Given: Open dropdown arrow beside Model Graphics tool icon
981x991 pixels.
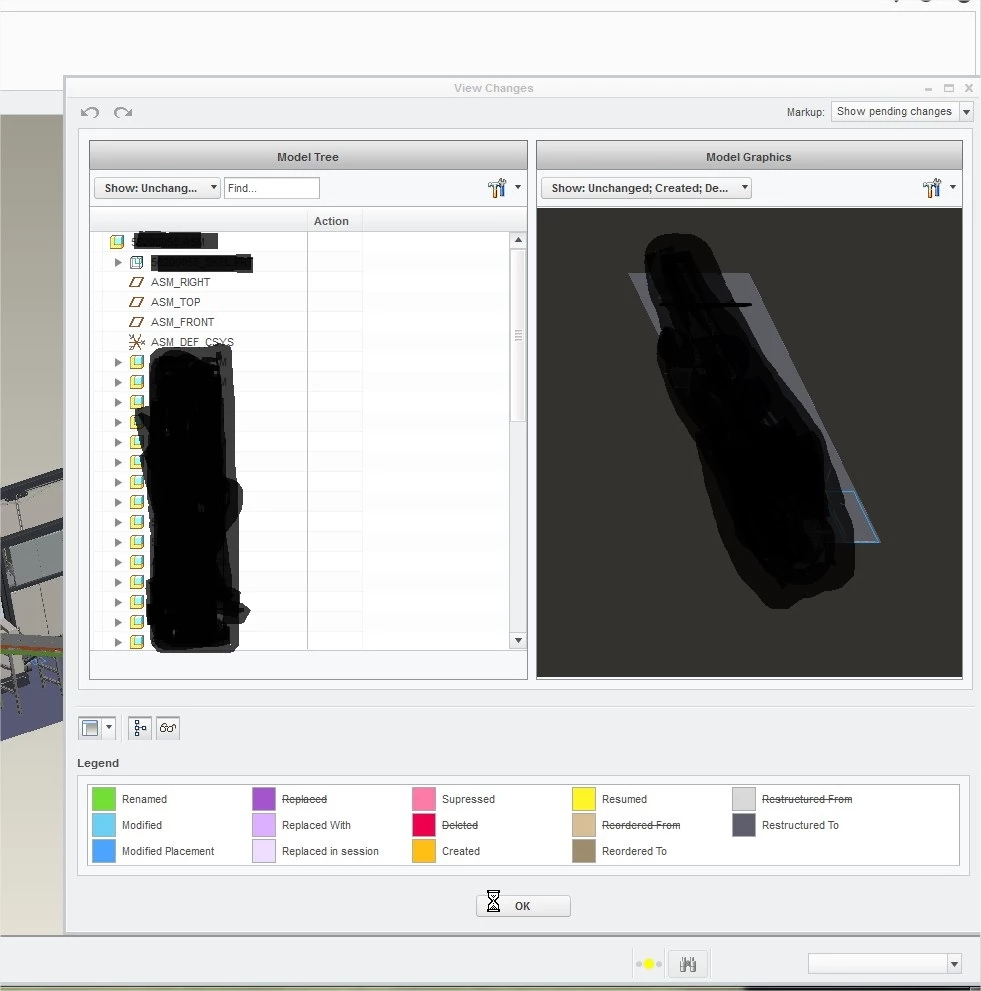Looking at the screenshot, I should [x=953, y=187].
